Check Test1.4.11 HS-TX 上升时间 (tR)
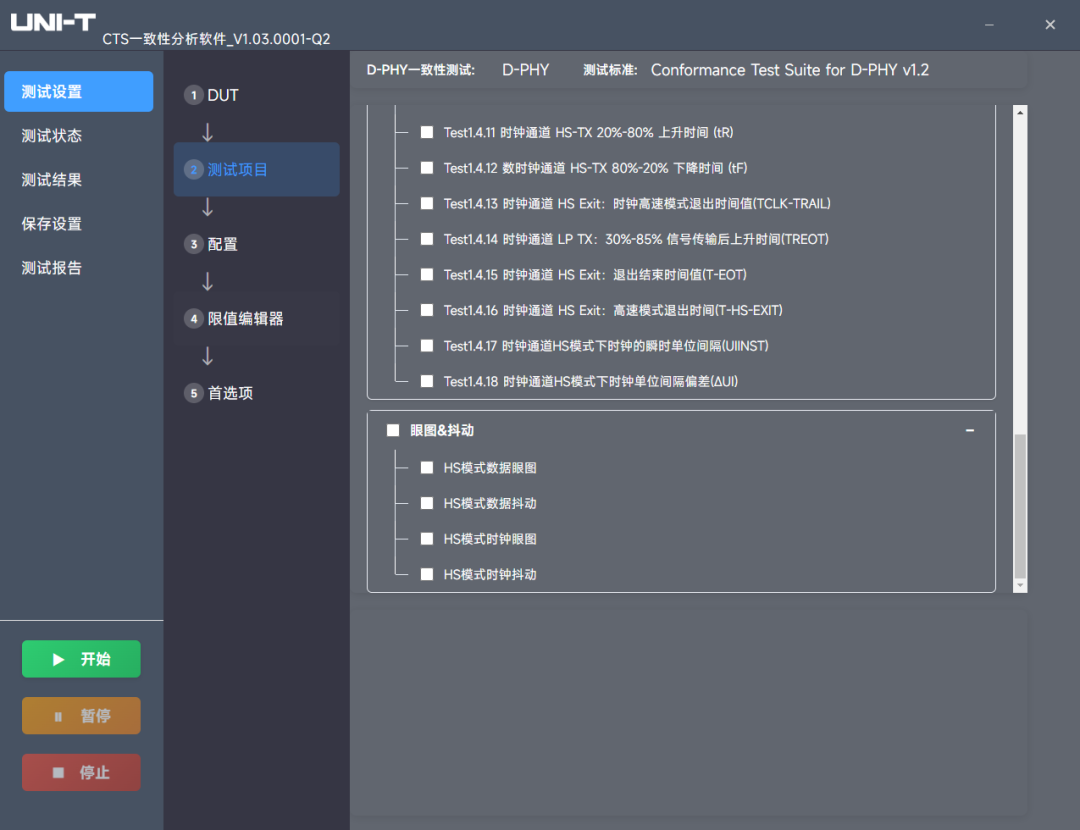The height and width of the screenshot is (830, 1080). tap(427, 132)
